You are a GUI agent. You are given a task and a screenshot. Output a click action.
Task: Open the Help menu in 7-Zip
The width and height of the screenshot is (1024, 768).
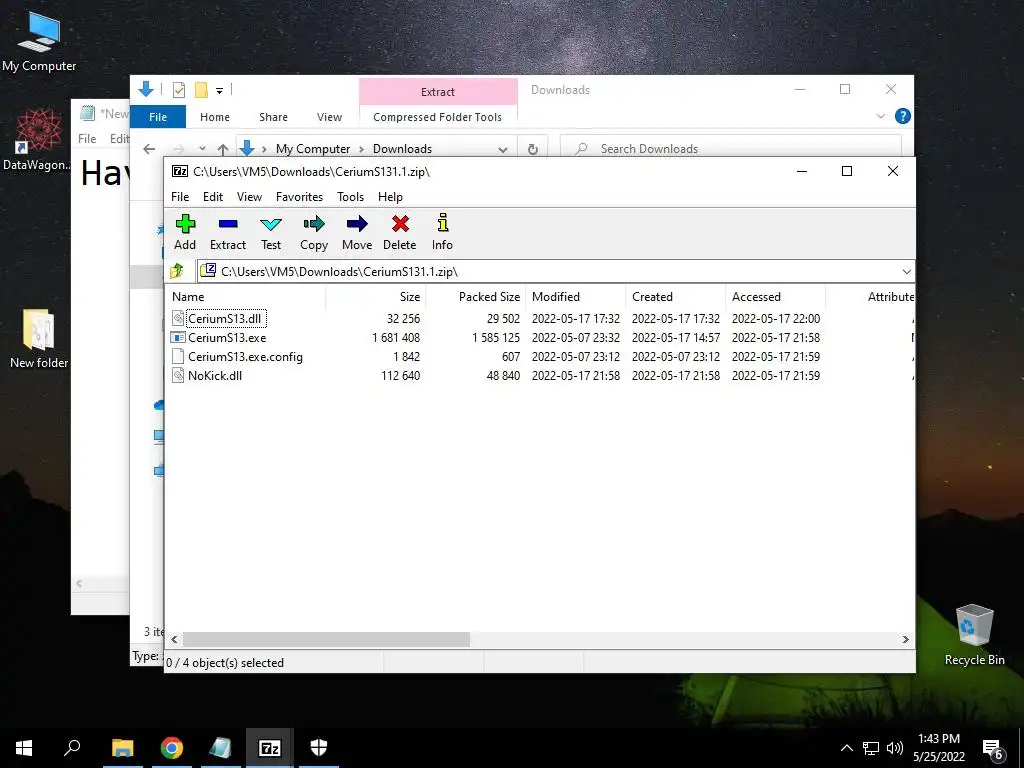click(390, 197)
